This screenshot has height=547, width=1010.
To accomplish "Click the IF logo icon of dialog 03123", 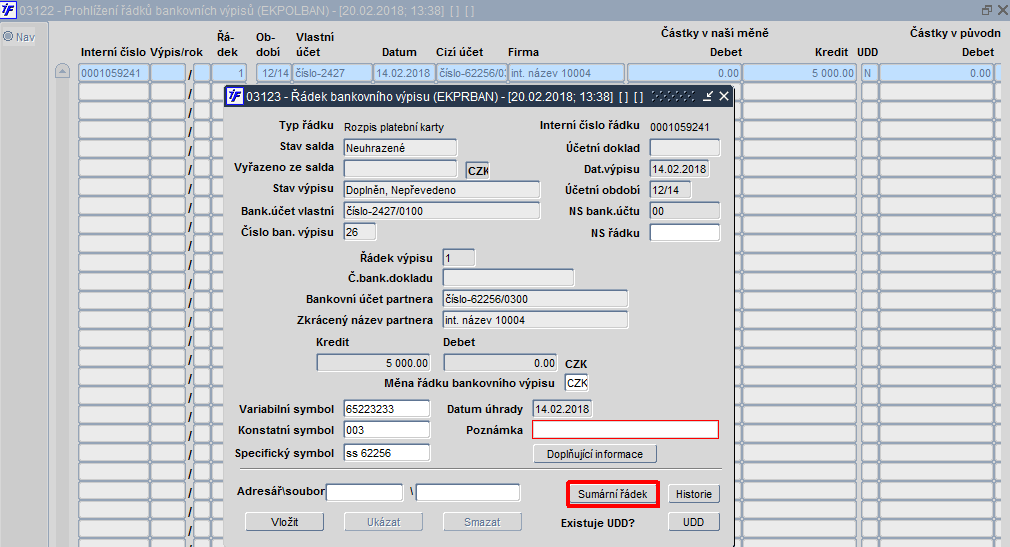I will 235,97.
